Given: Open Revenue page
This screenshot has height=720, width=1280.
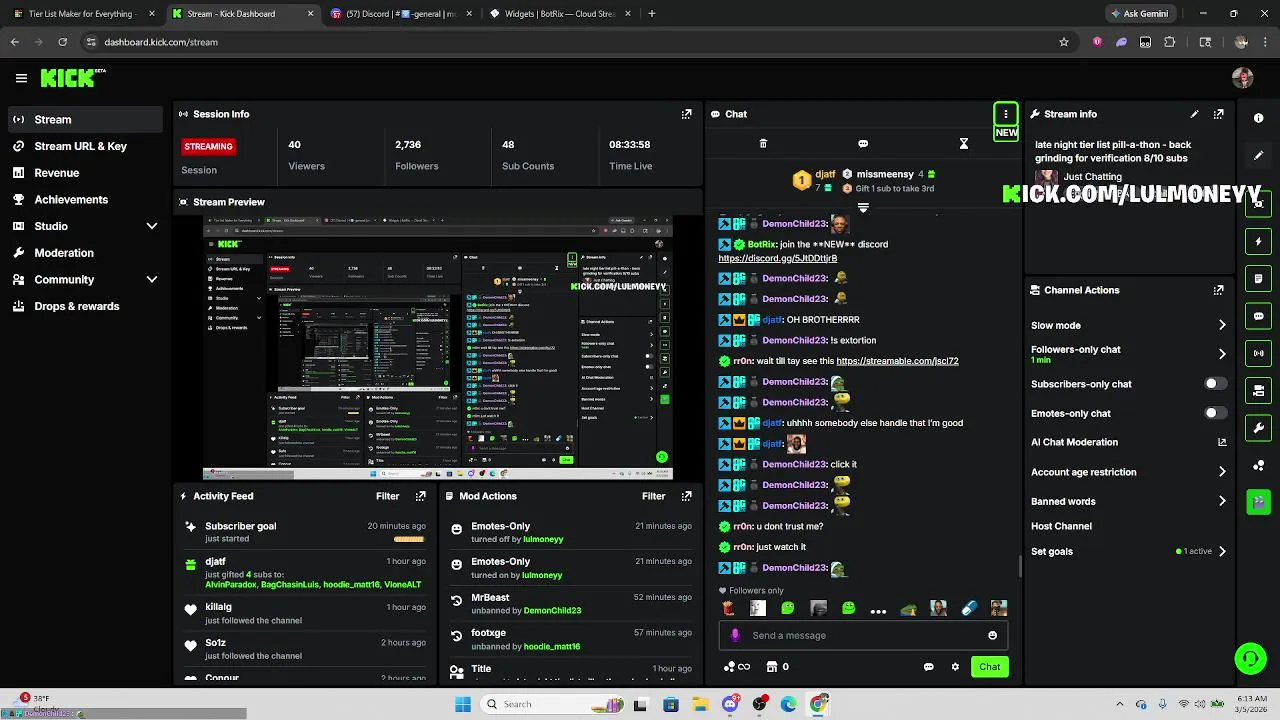Looking at the screenshot, I should point(85,173).
